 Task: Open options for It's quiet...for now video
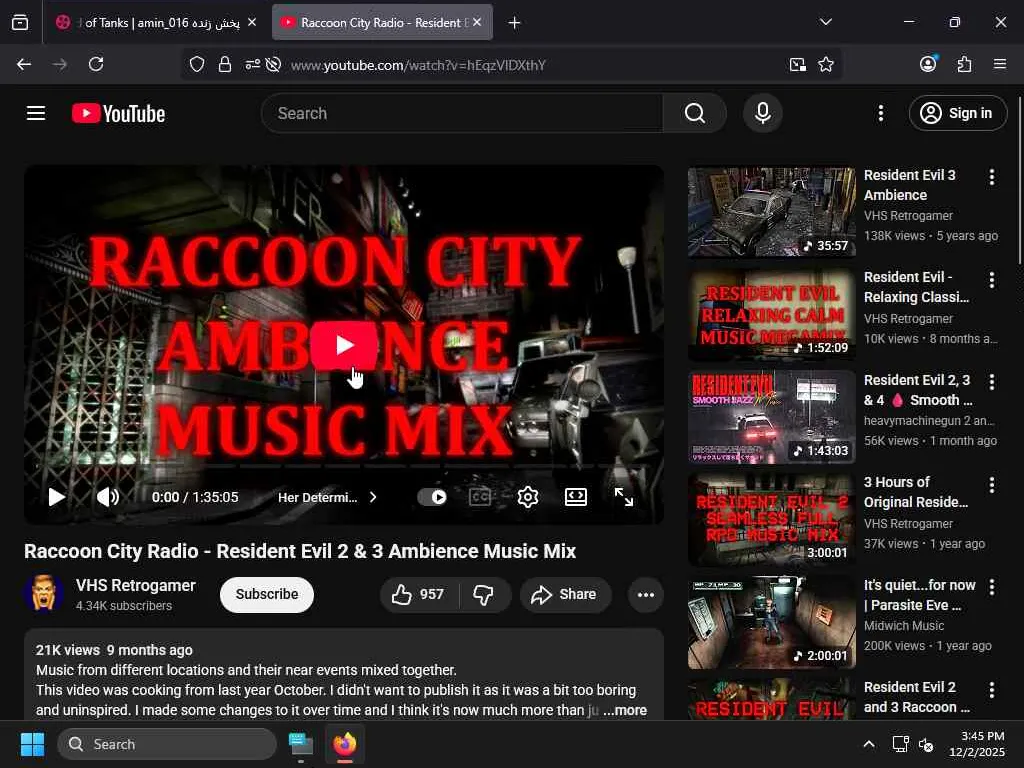click(991, 587)
